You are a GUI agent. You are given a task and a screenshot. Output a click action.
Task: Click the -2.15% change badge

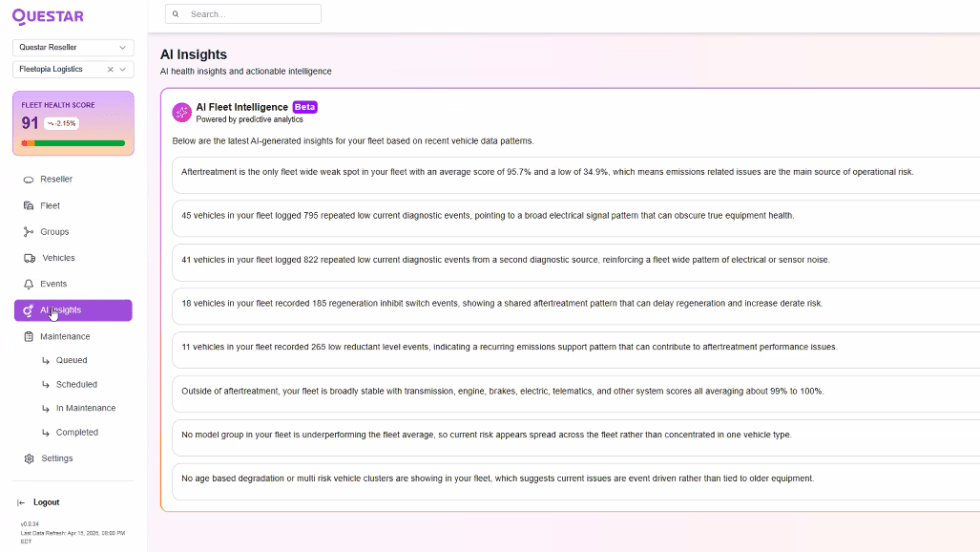[x=61, y=123]
